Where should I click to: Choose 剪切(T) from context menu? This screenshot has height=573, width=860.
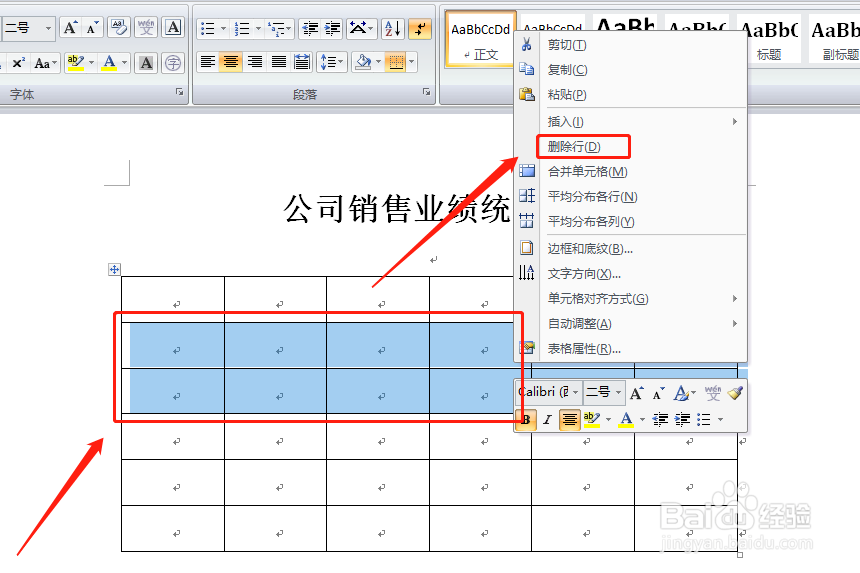tap(631, 45)
